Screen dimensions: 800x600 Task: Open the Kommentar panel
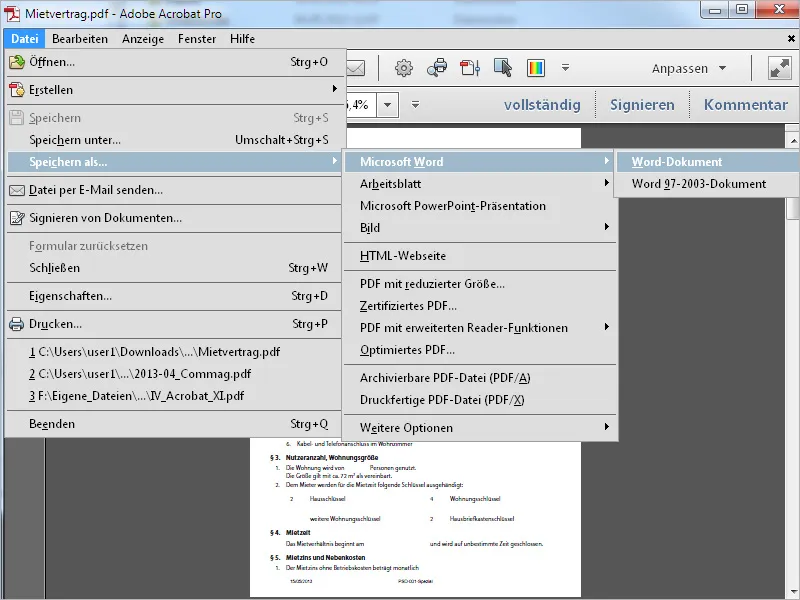(x=745, y=105)
